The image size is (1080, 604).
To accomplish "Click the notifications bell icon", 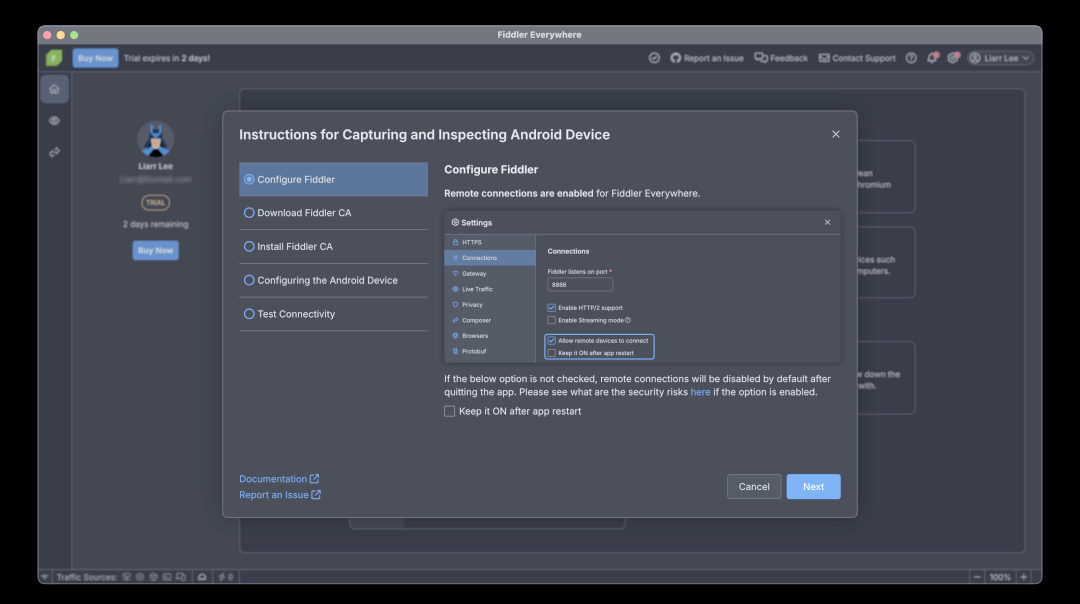I will pyautogui.click(x=932, y=58).
